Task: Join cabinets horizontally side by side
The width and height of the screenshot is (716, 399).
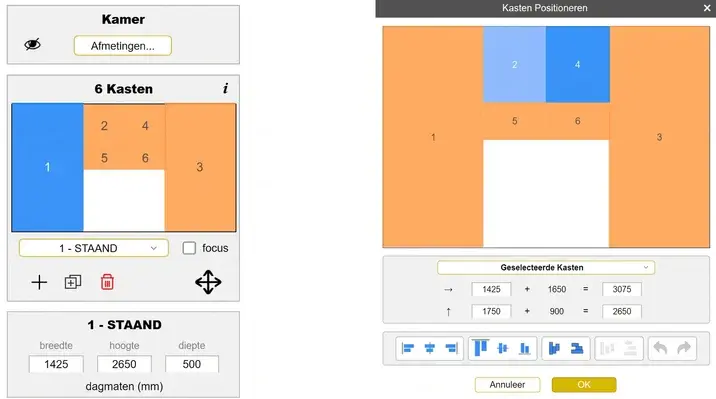Action: pos(554,349)
